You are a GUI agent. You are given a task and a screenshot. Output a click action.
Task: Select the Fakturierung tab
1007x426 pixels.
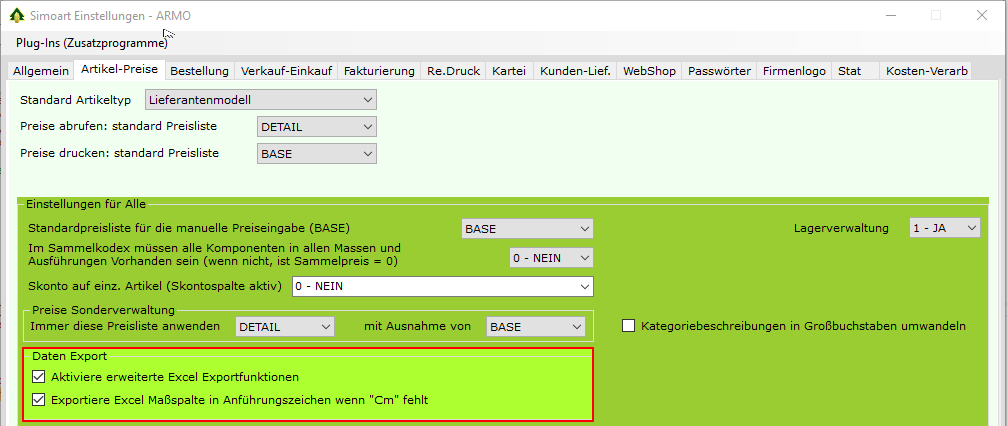click(379, 71)
